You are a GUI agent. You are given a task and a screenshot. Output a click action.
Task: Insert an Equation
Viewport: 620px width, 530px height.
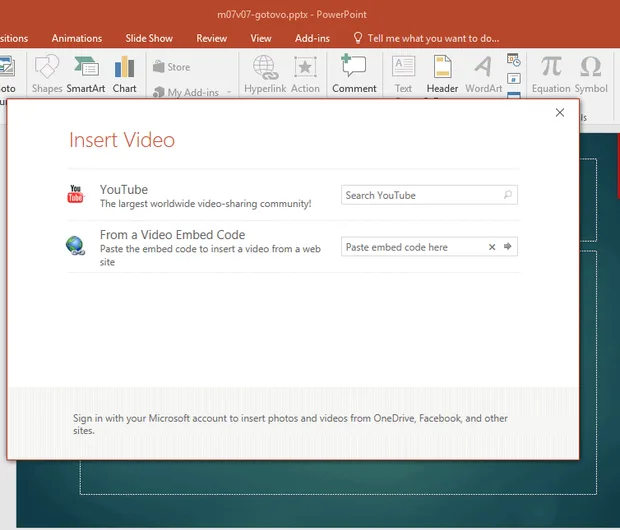551,74
